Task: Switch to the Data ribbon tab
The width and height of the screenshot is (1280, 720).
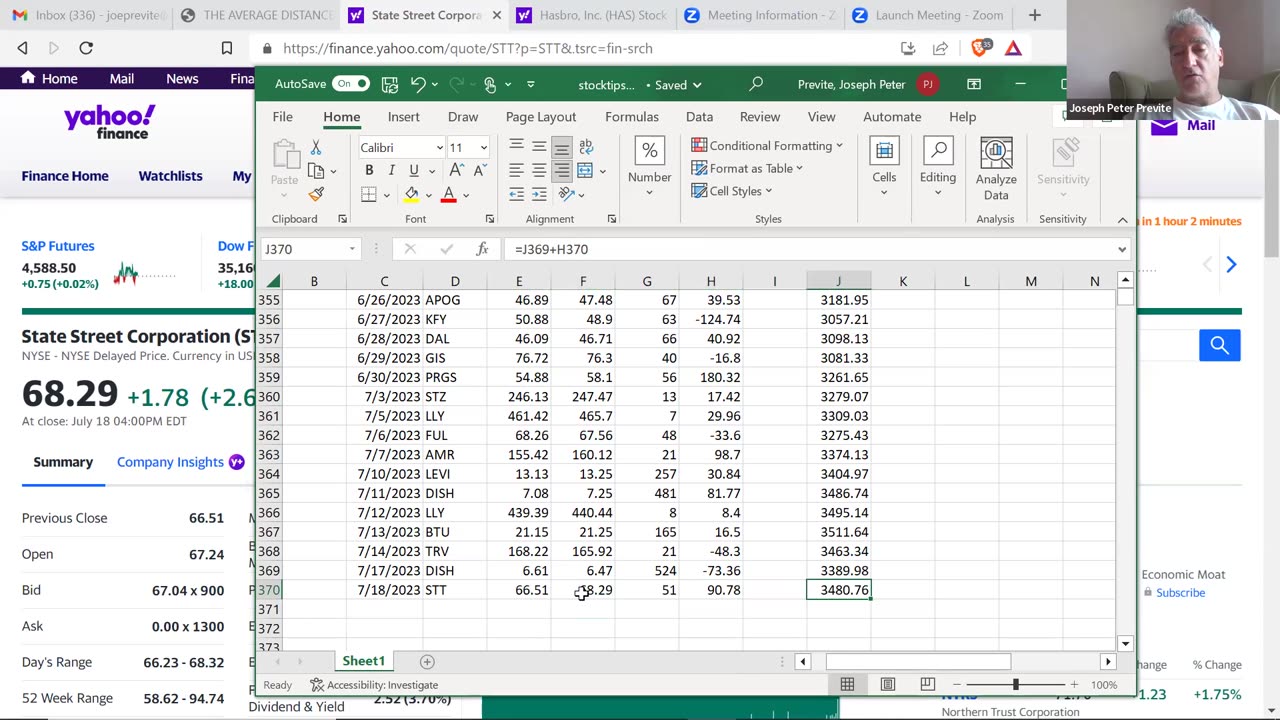Action: coord(700,117)
